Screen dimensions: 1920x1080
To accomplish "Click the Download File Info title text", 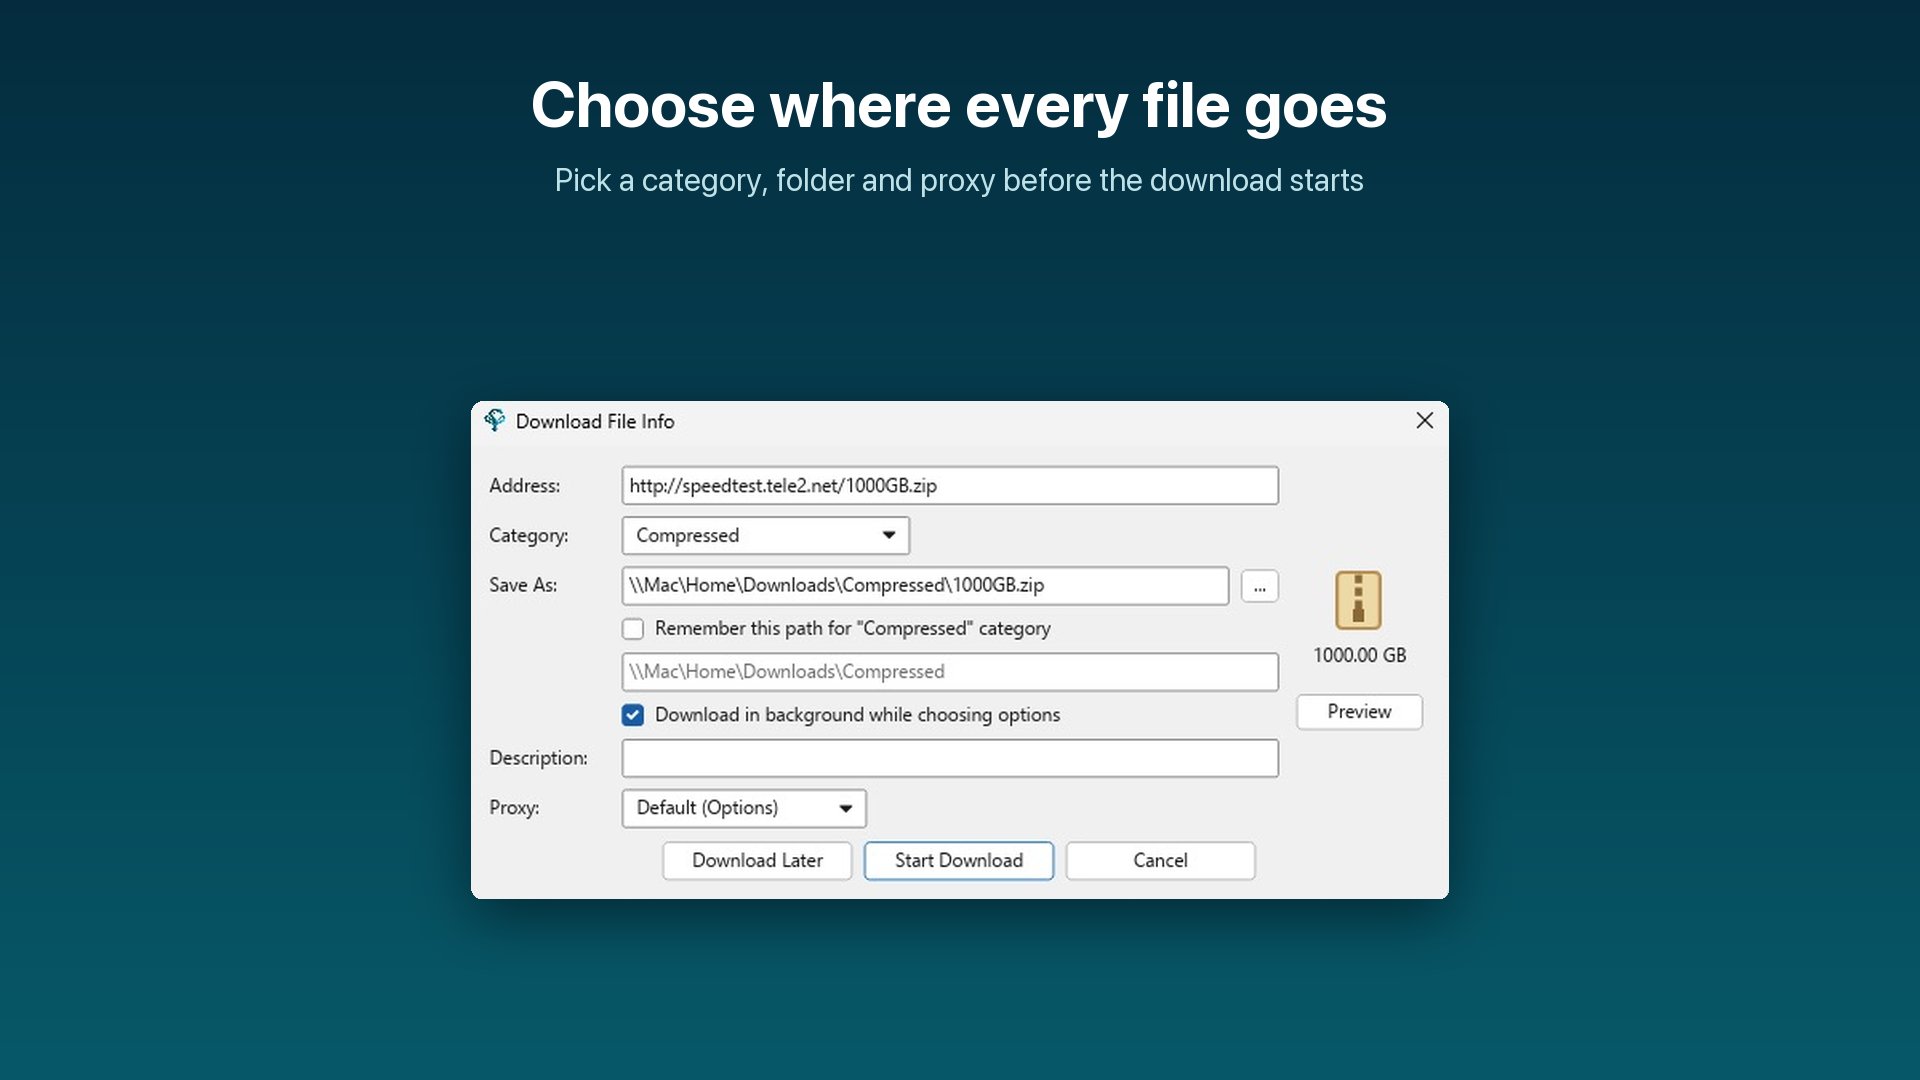I will point(595,422).
